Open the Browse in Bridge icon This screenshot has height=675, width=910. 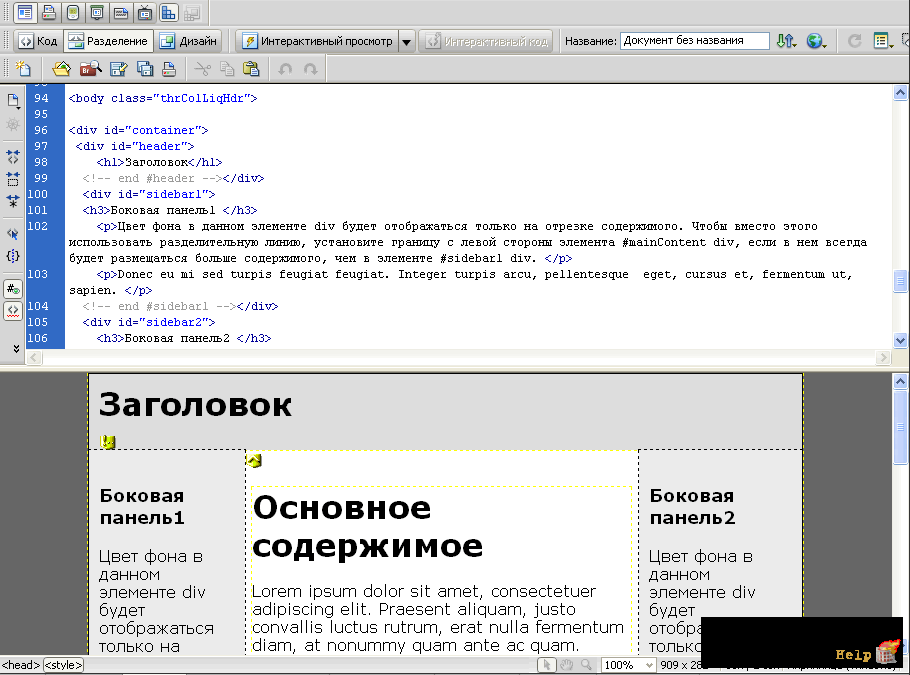point(90,69)
